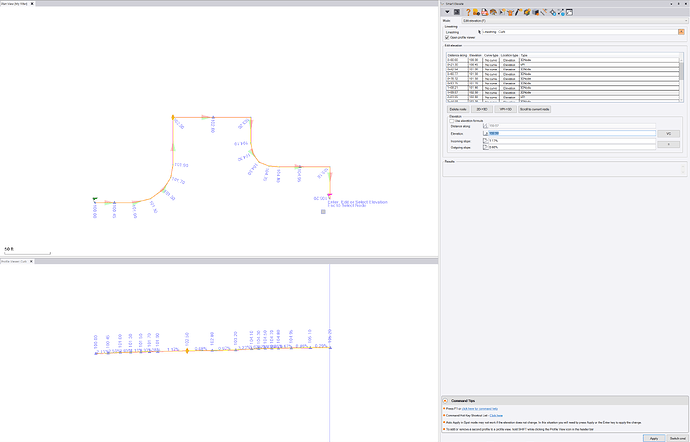Image resolution: width=690 pixels, height=442 pixels.
Task: Collapse the Command Tips section with orange arrow
Action: (445, 401)
